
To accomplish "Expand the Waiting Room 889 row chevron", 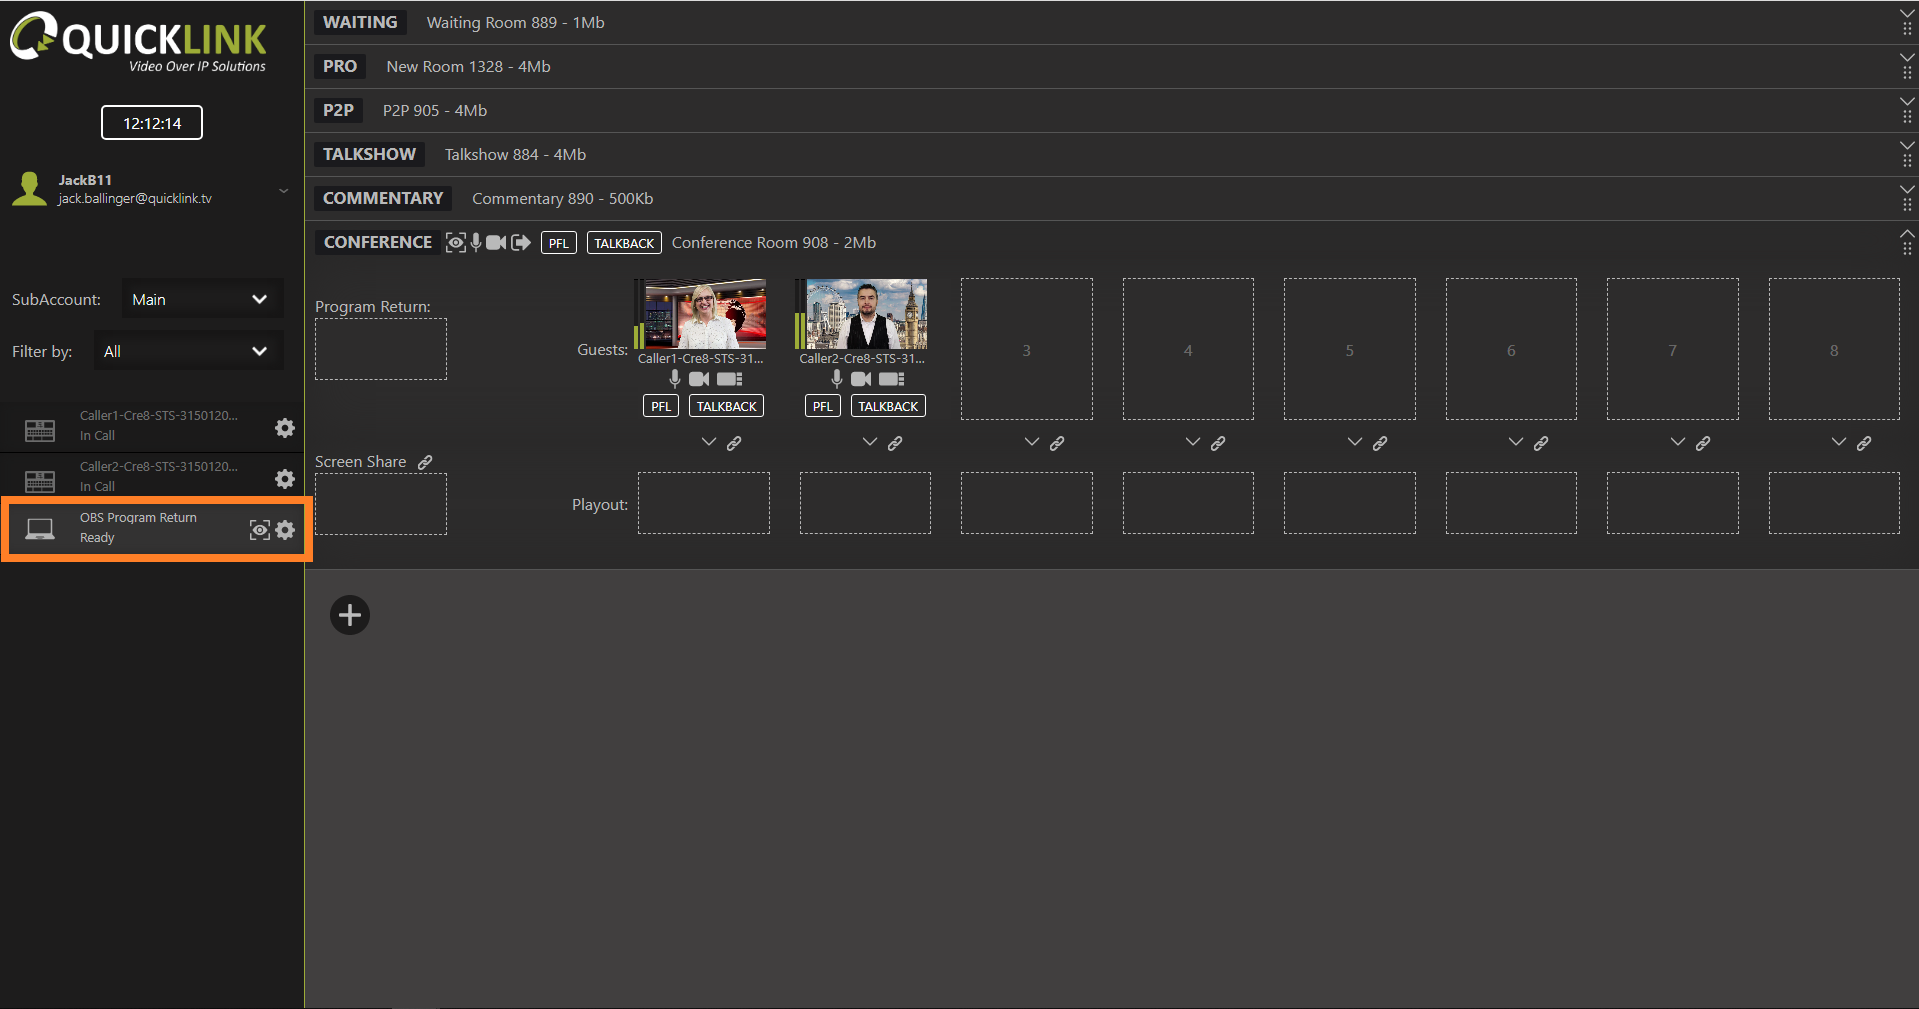I will click(1907, 13).
